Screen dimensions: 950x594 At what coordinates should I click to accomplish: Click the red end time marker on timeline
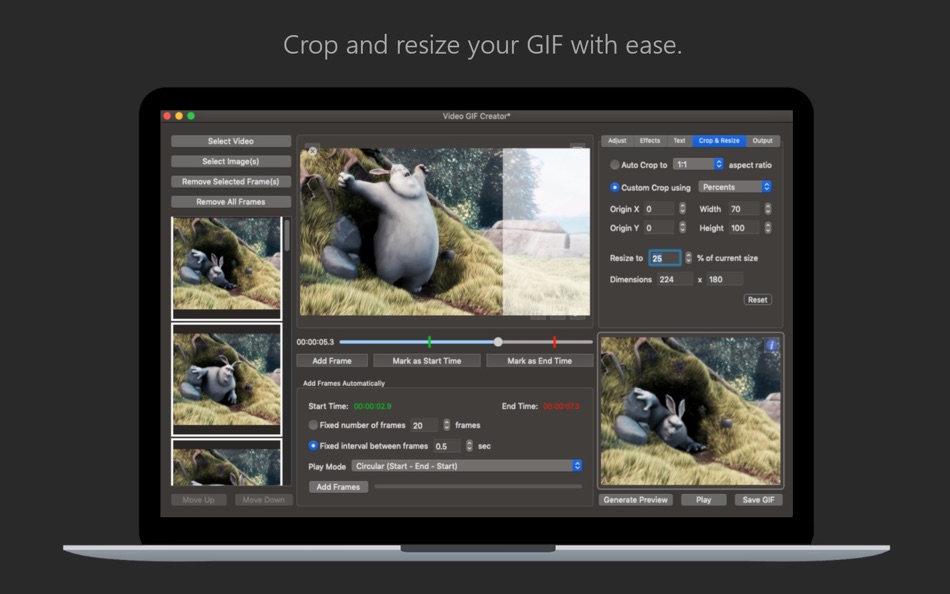click(x=554, y=342)
